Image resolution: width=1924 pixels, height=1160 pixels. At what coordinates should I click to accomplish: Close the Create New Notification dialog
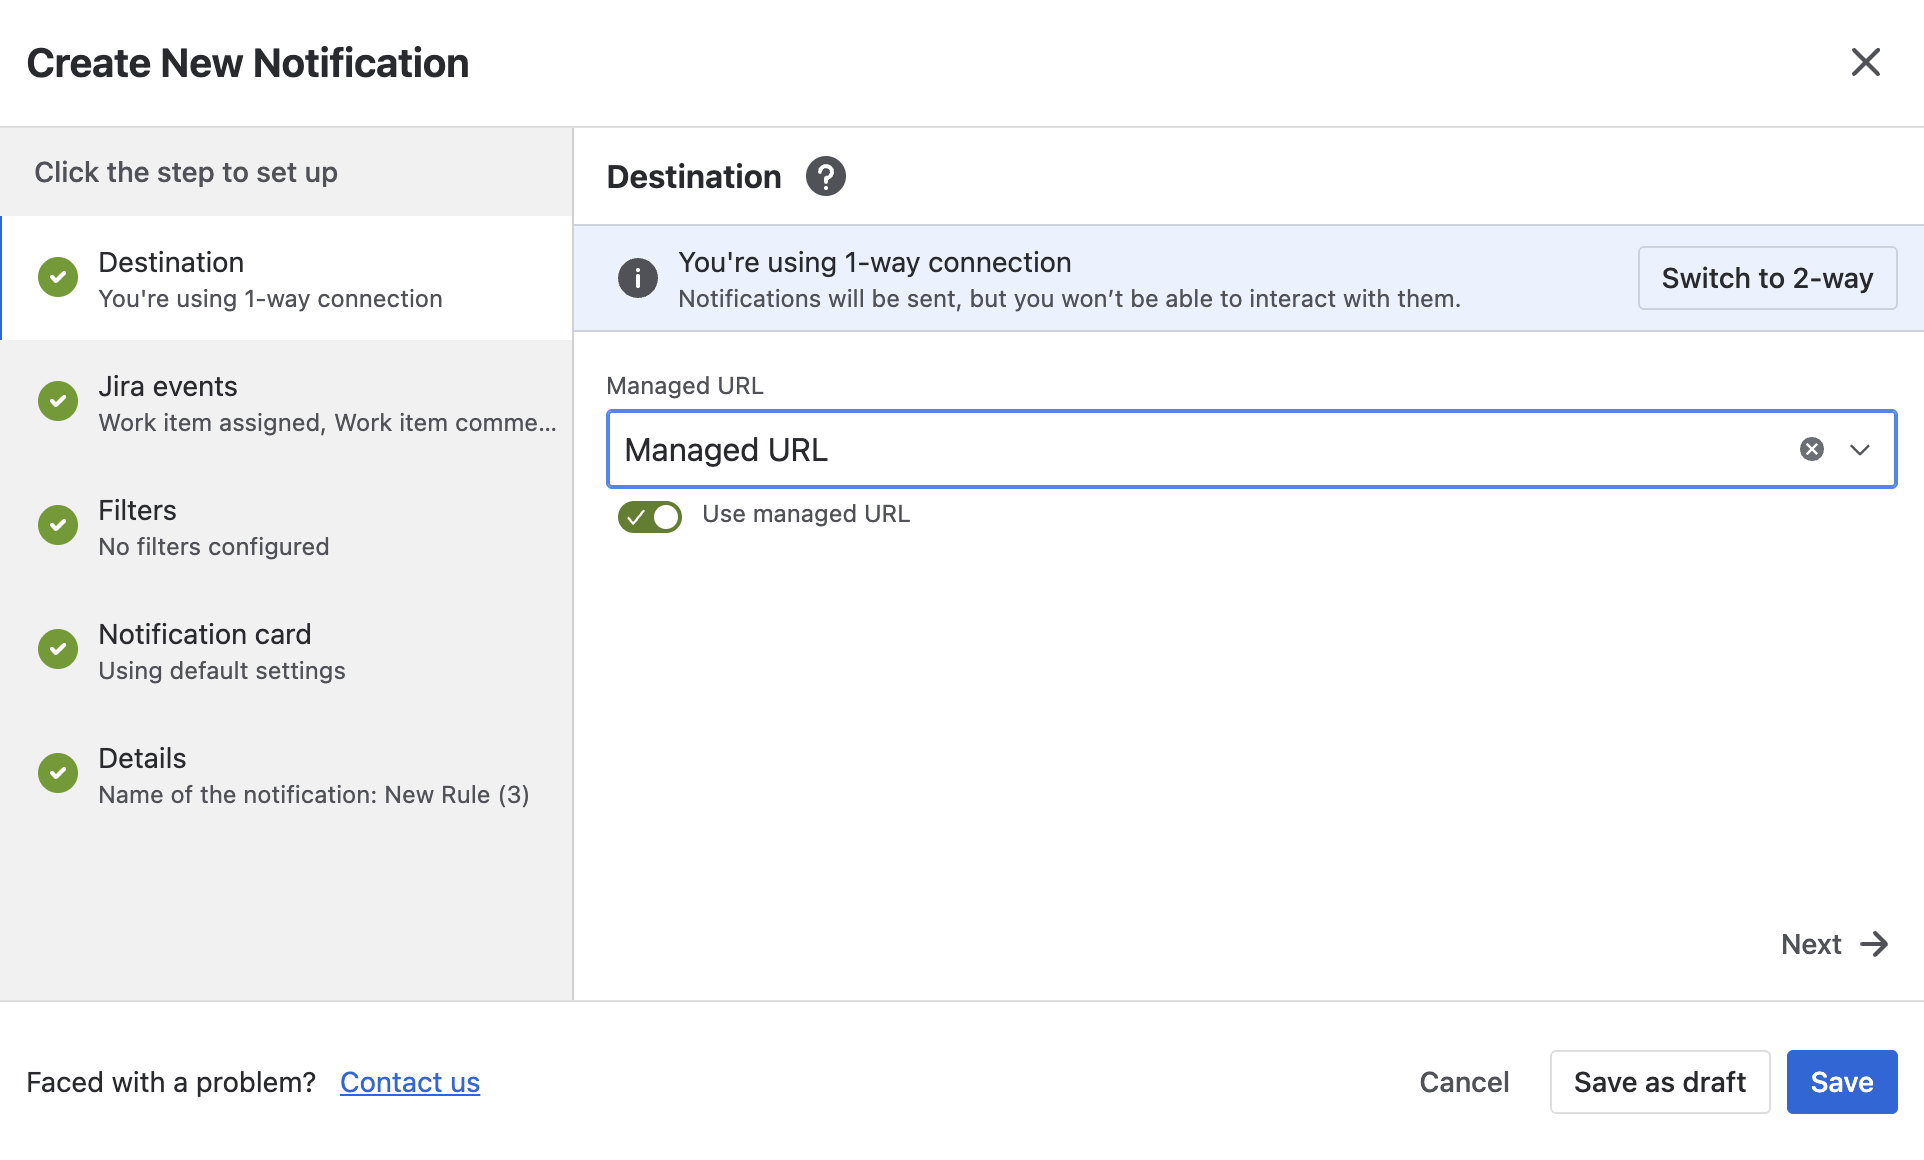[1865, 62]
